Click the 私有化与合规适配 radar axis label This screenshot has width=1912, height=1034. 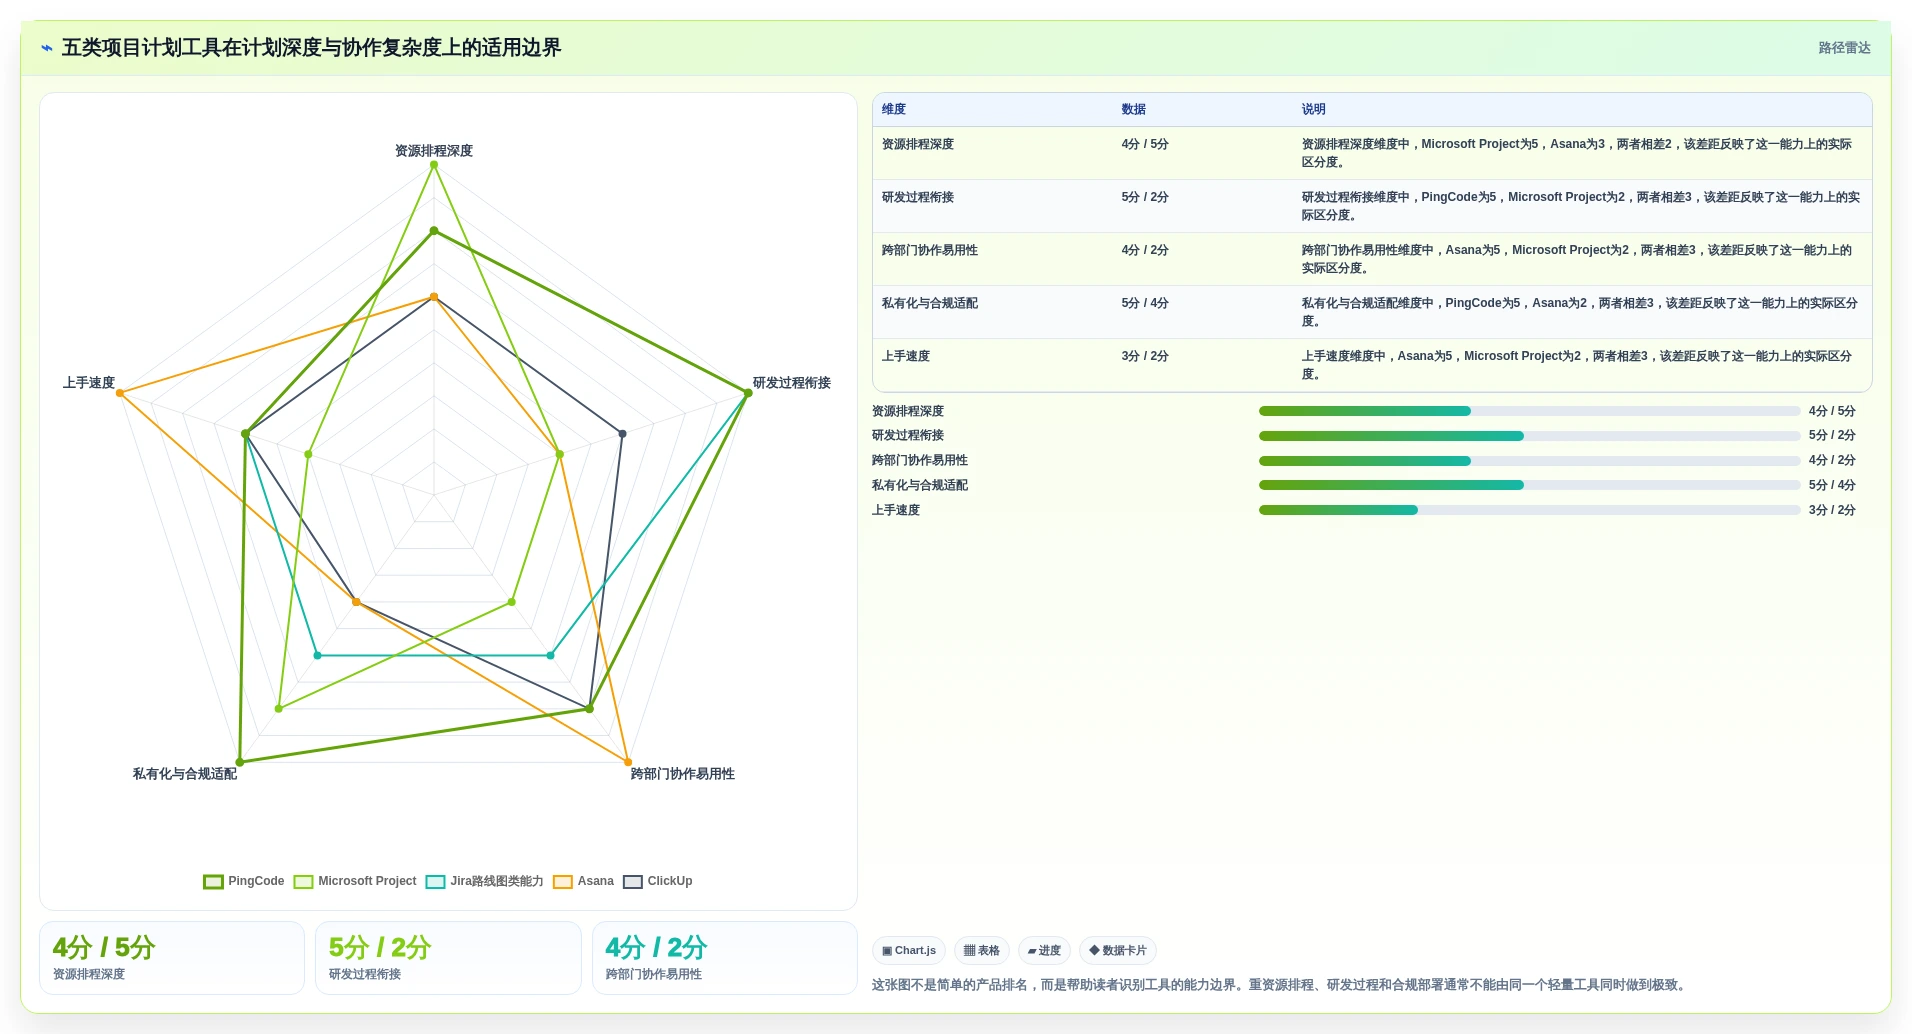pyautogui.click(x=185, y=774)
